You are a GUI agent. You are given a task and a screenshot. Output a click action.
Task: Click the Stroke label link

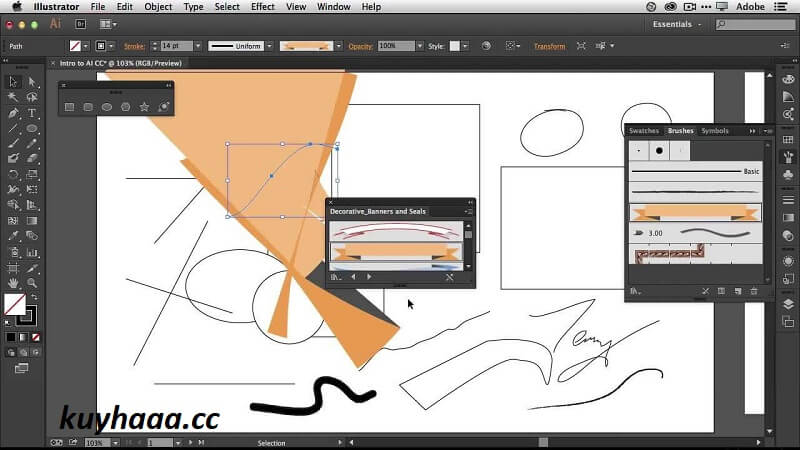pos(134,46)
